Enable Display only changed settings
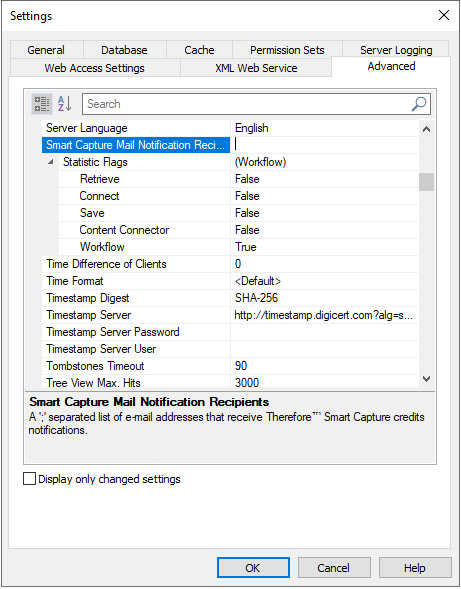The width and height of the screenshot is (461, 589). pos(29,479)
